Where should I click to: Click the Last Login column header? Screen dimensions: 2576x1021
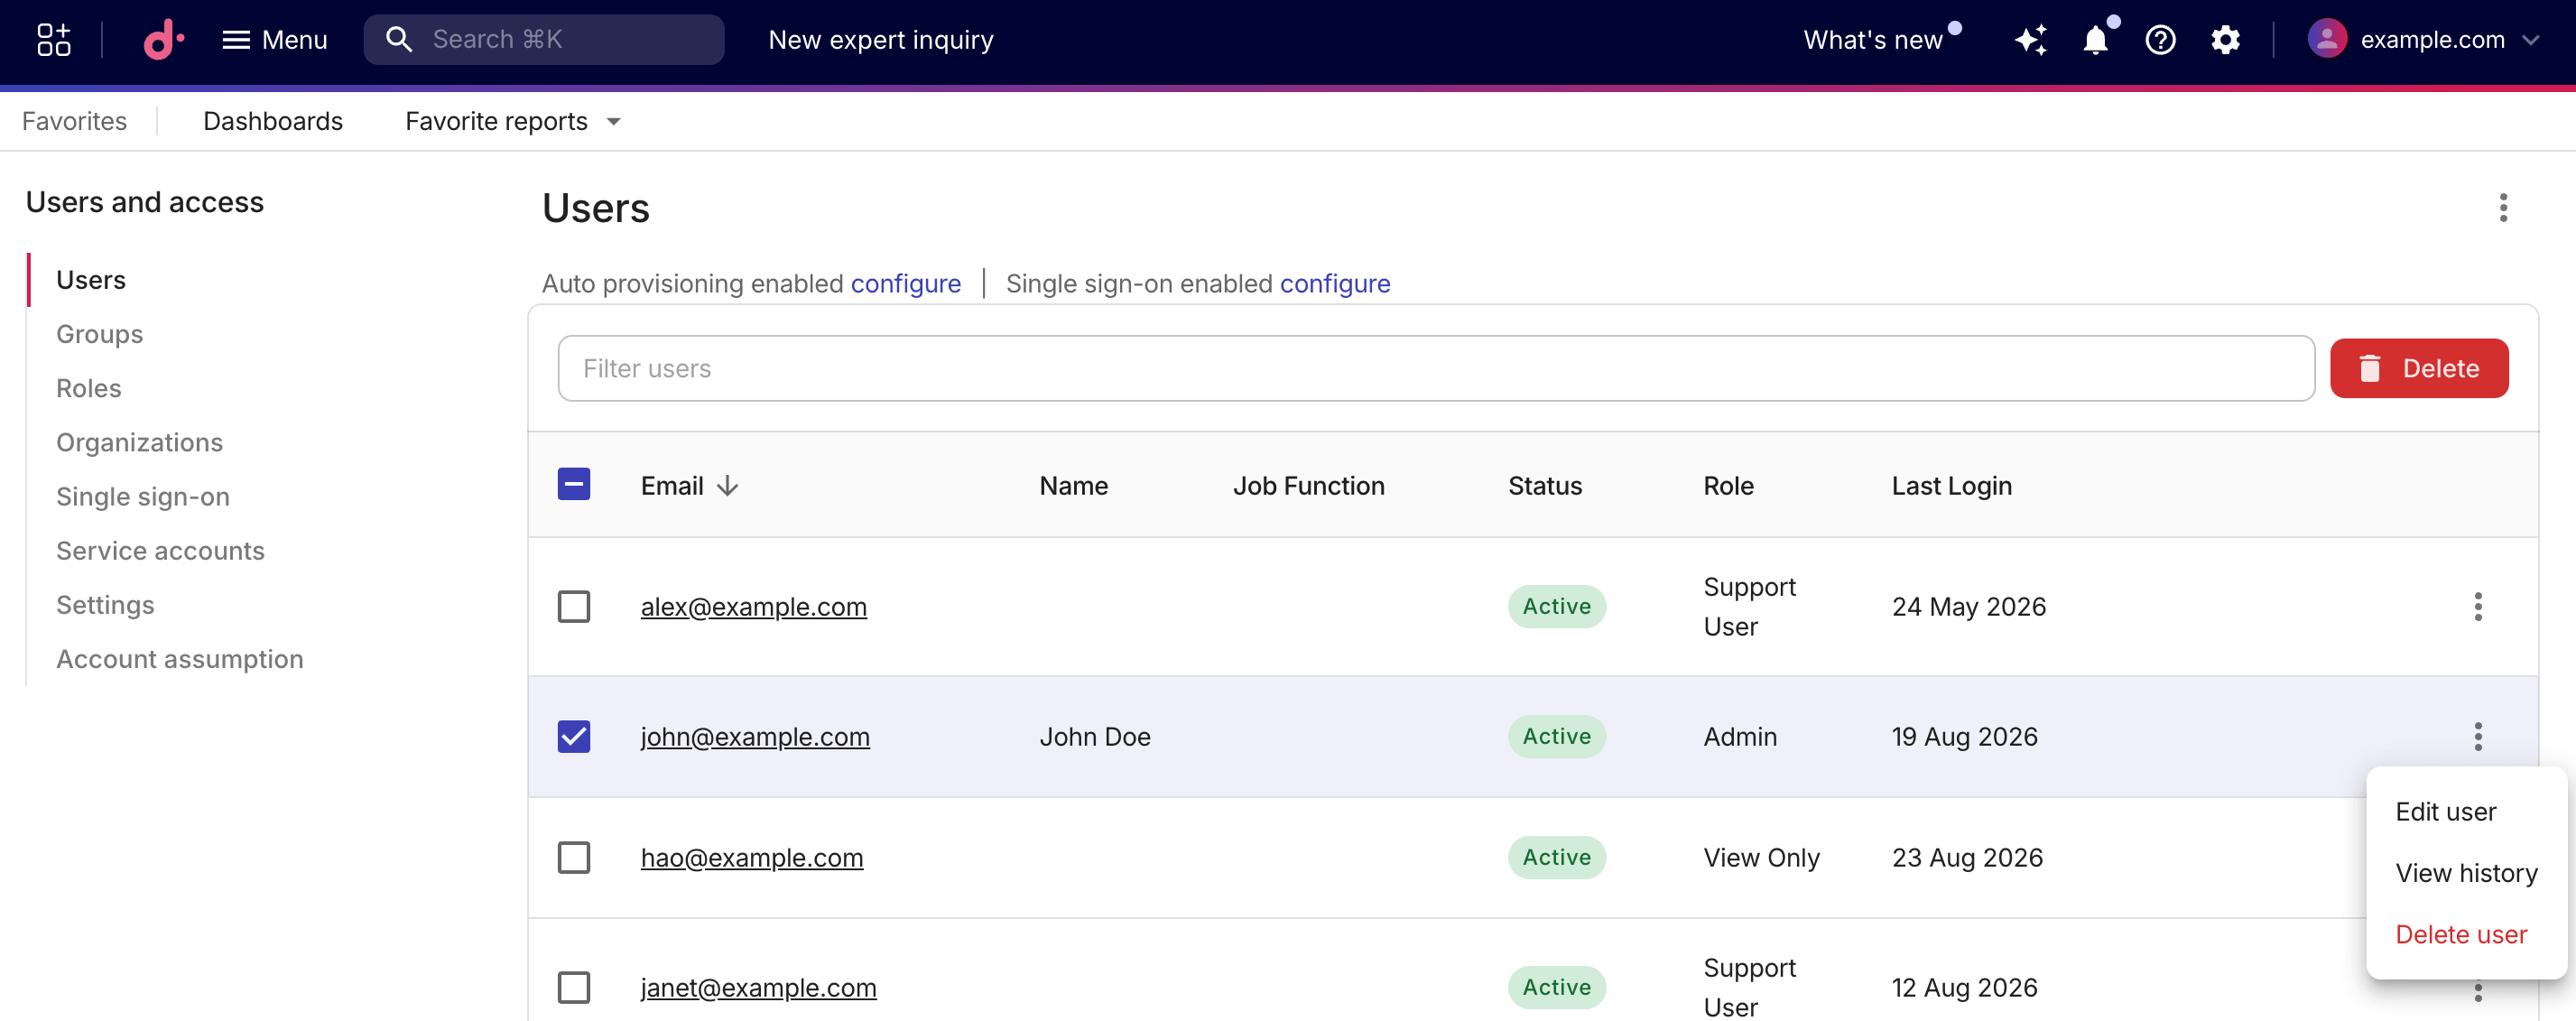point(1951,486)
